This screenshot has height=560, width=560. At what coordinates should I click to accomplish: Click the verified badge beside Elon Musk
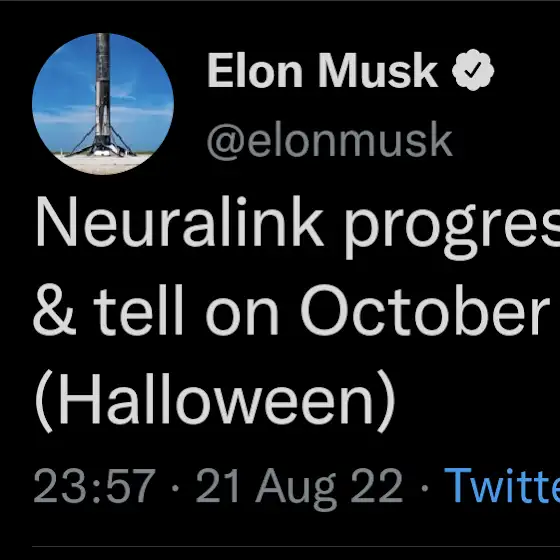[x=473, y=70]
